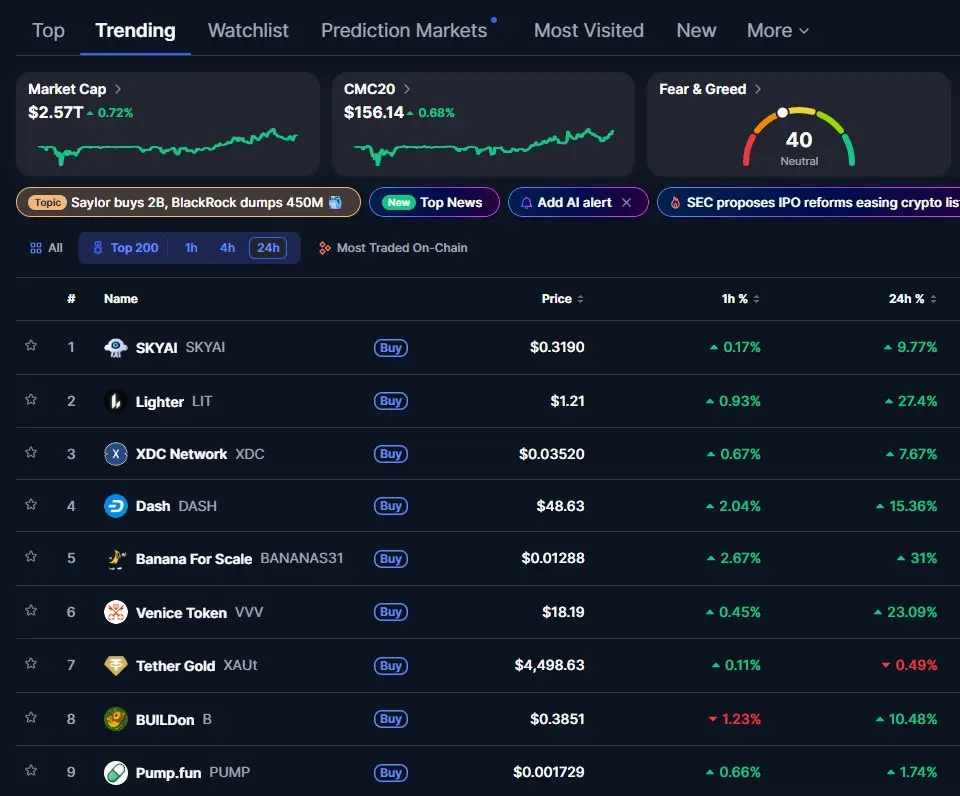Open Saylor buys 2B topic chip
Screen dimensions: 960x796
pyautogui.click(x=189, y=203)
